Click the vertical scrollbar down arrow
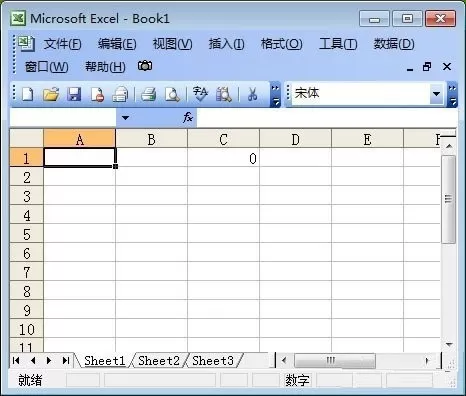Image resolution: width=466 pixels, height=396 pixels. [449, 344]
